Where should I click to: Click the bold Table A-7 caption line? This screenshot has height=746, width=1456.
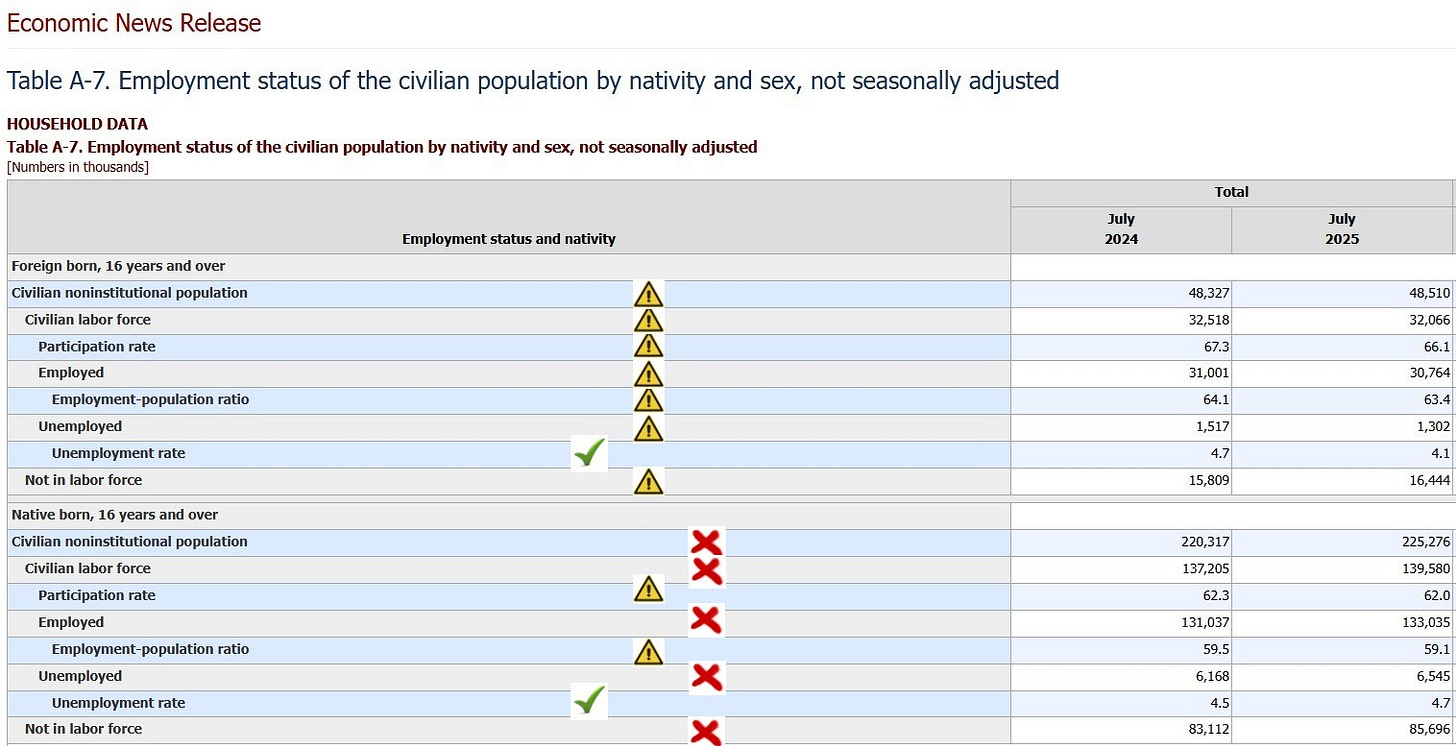click(x=382, y=147)
